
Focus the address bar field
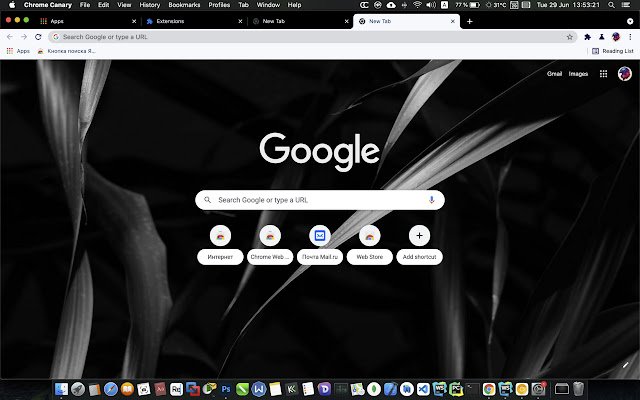(x=313, y=37)
